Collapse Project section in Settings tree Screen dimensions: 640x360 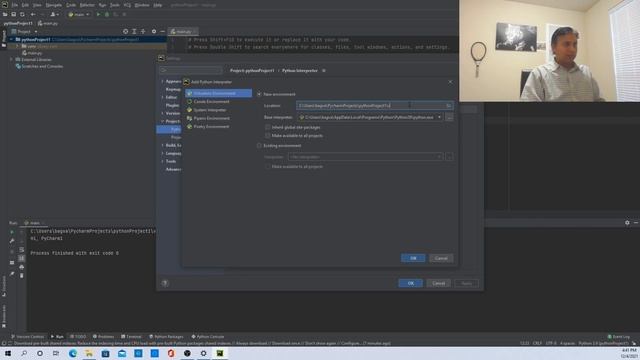click(162, 122)
